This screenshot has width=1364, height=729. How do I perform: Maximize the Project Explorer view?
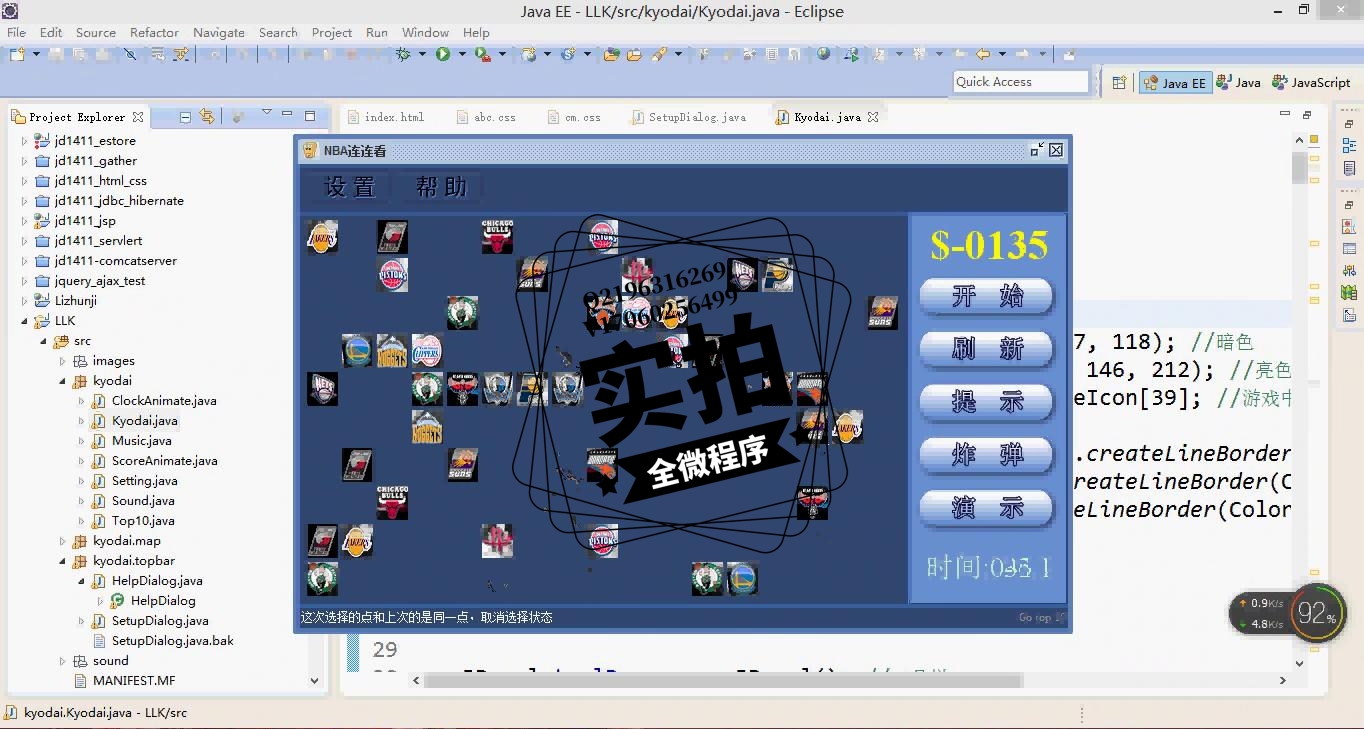coord(310,116)
